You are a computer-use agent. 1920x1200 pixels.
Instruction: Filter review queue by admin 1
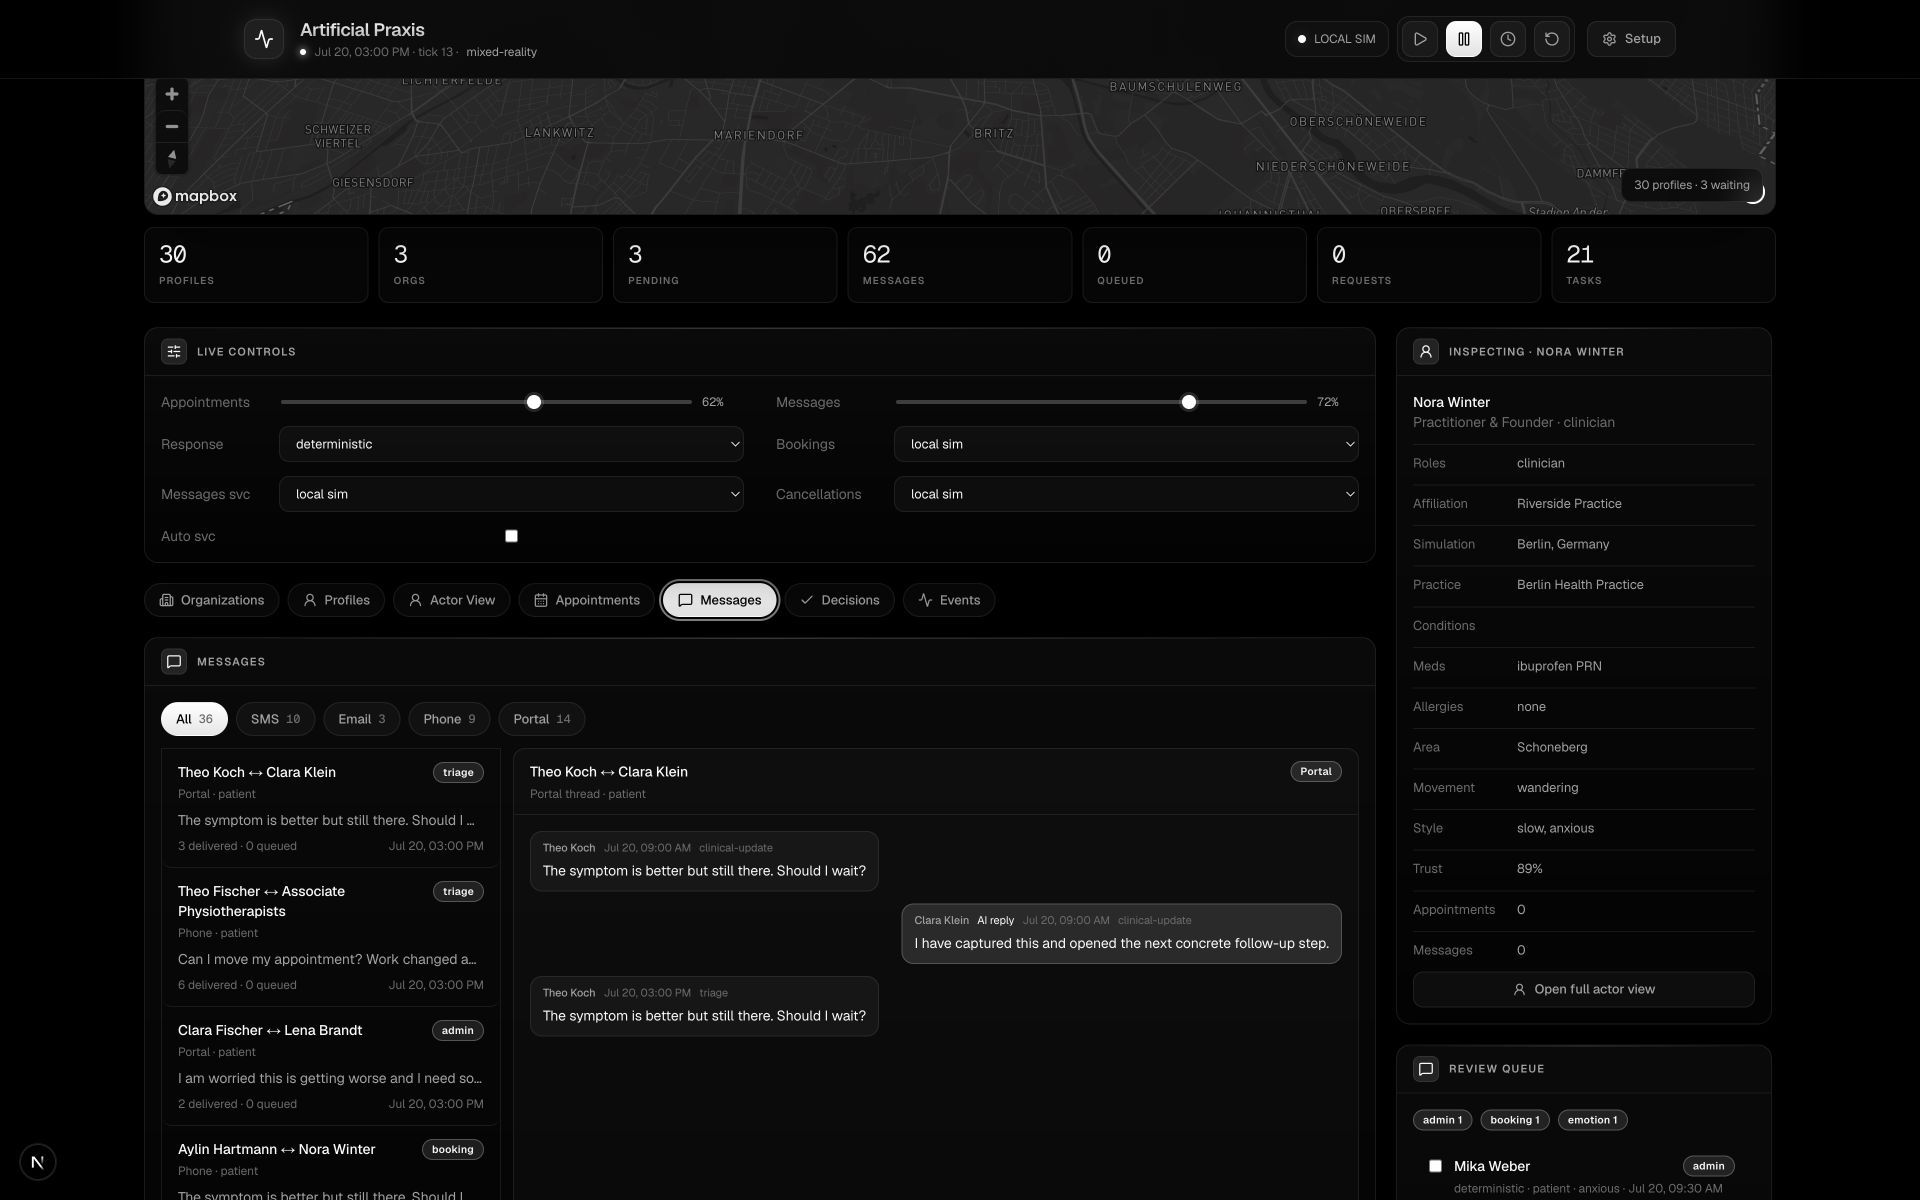click(x=1442, y=1120)
